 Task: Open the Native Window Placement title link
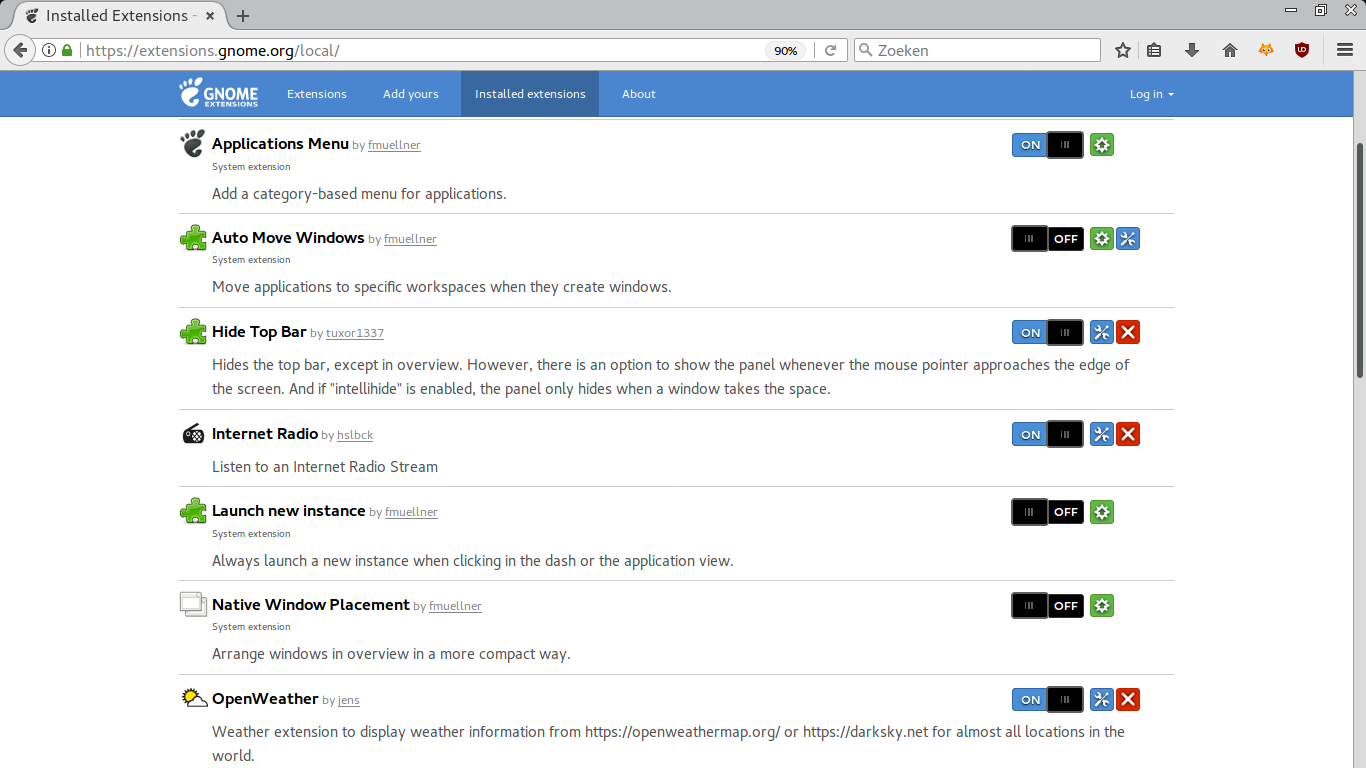[x=311, y=605]
